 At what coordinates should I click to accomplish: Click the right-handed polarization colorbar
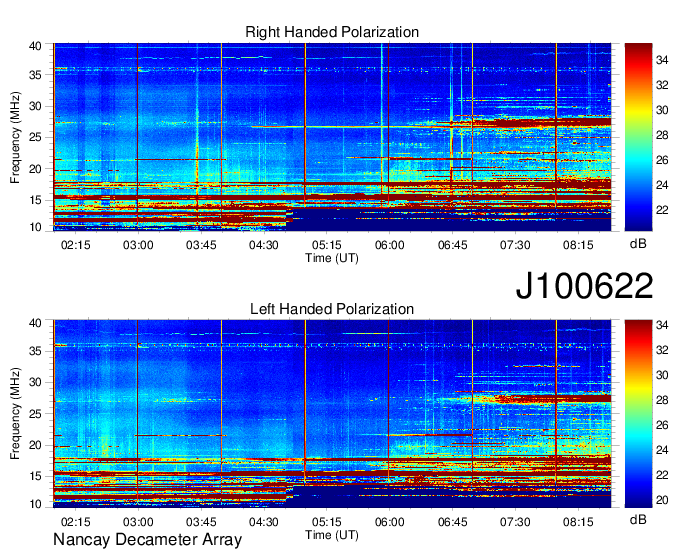(x=638, y=137)
